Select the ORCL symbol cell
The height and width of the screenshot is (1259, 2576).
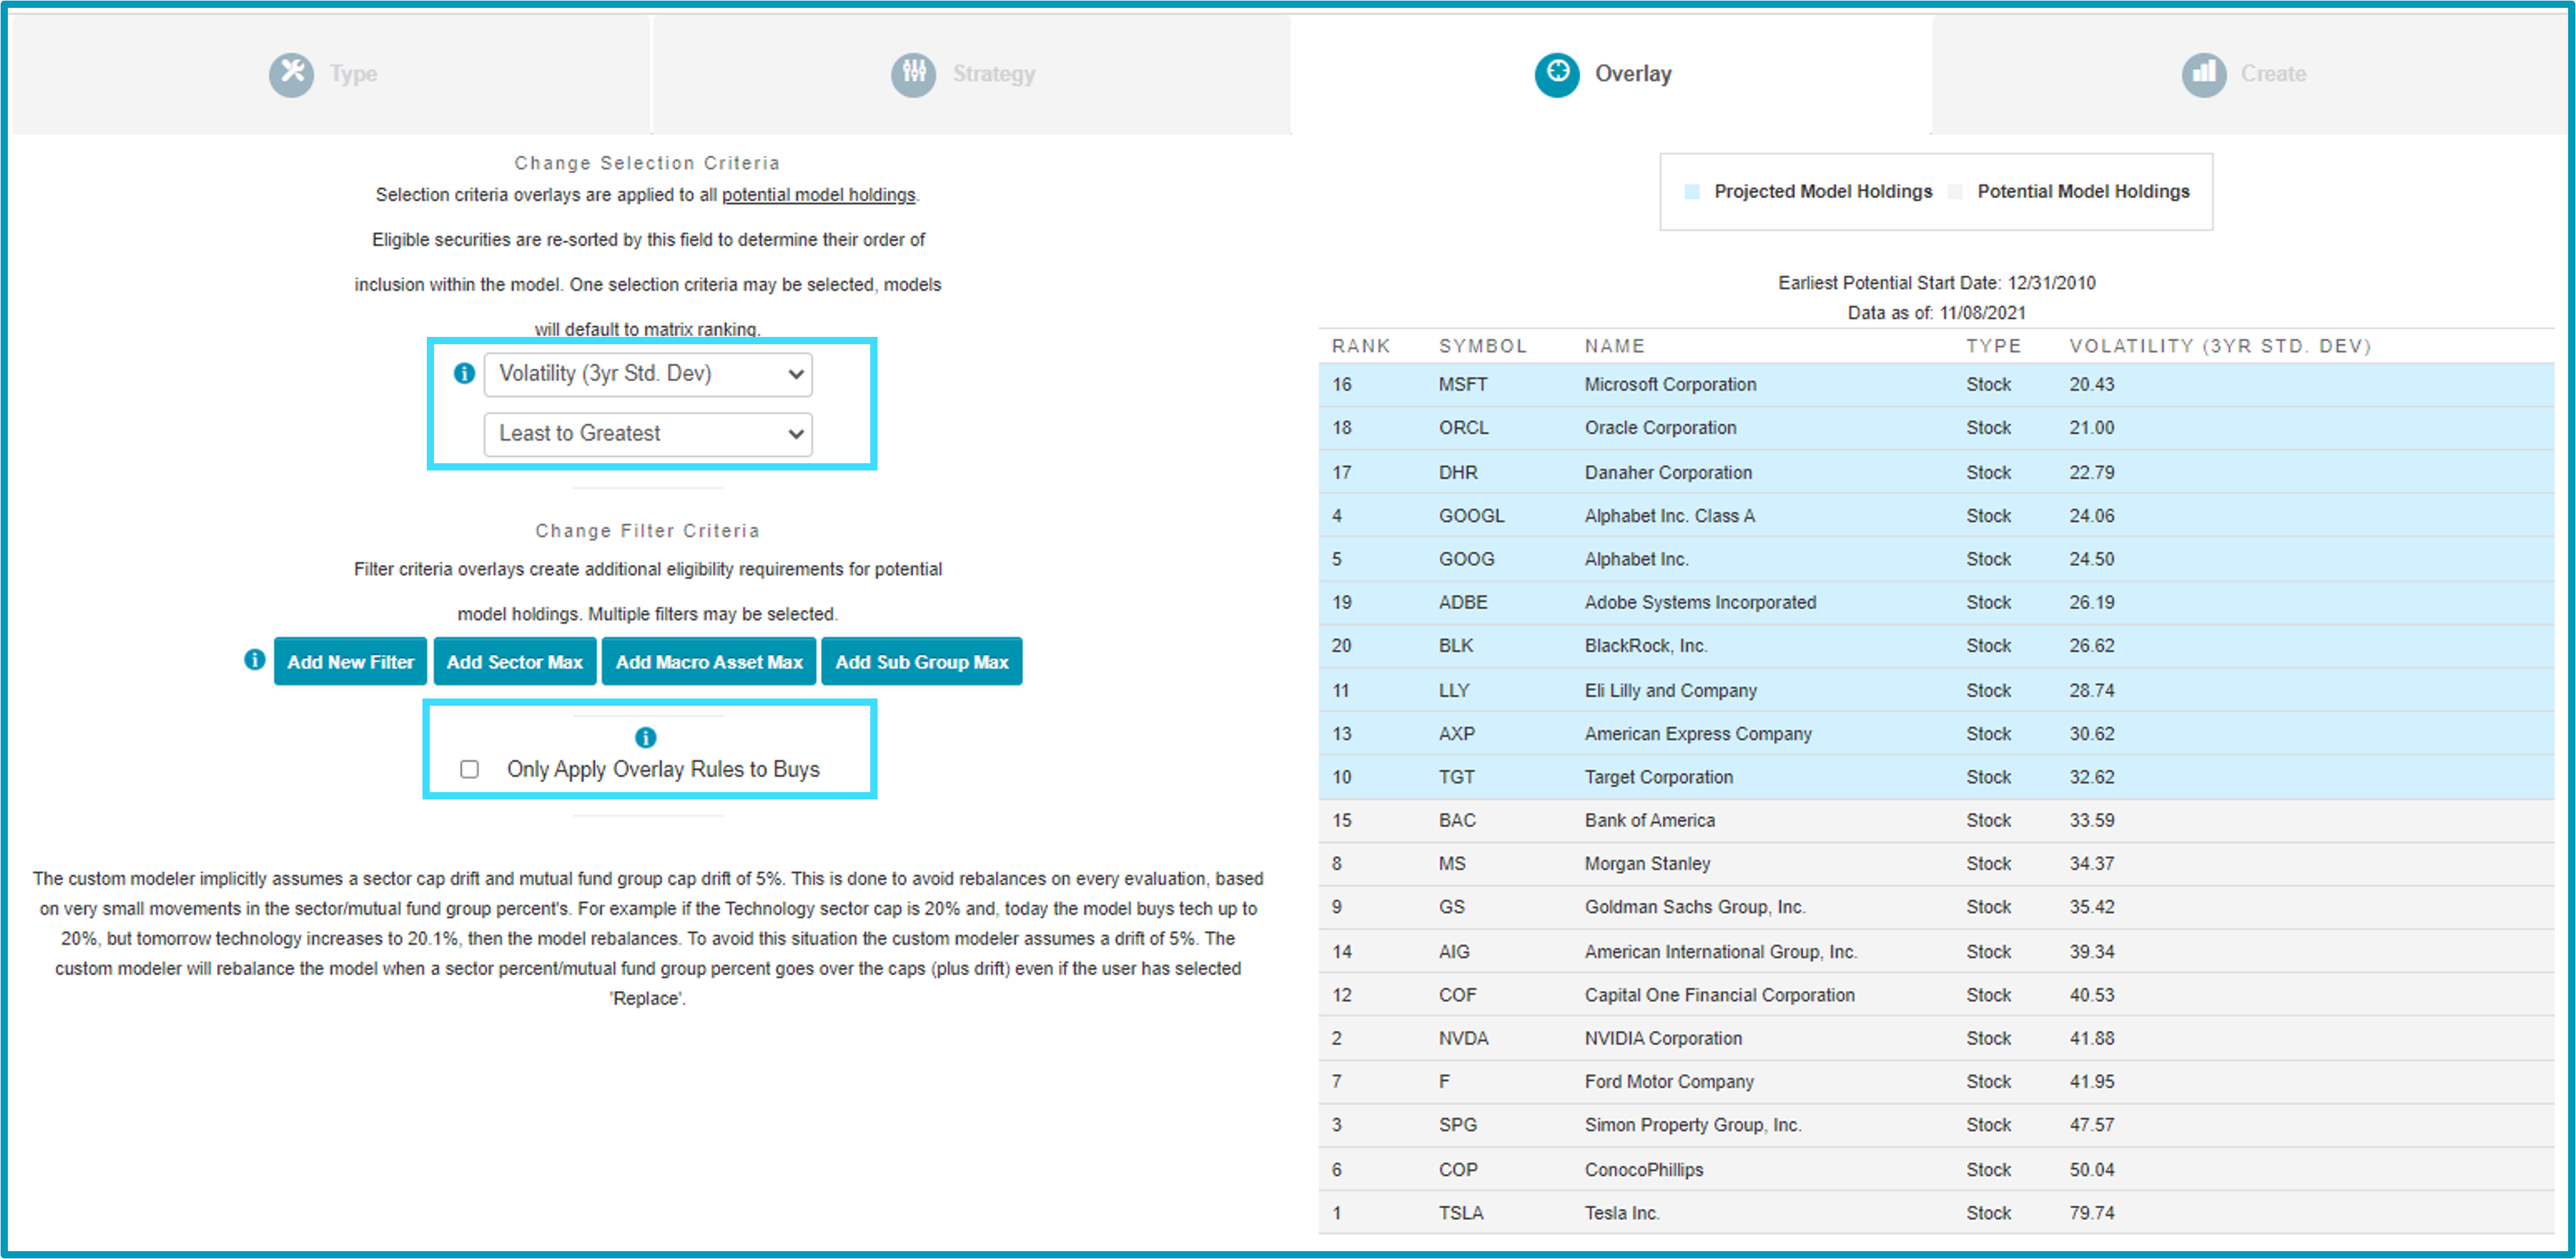[1463, 428]
